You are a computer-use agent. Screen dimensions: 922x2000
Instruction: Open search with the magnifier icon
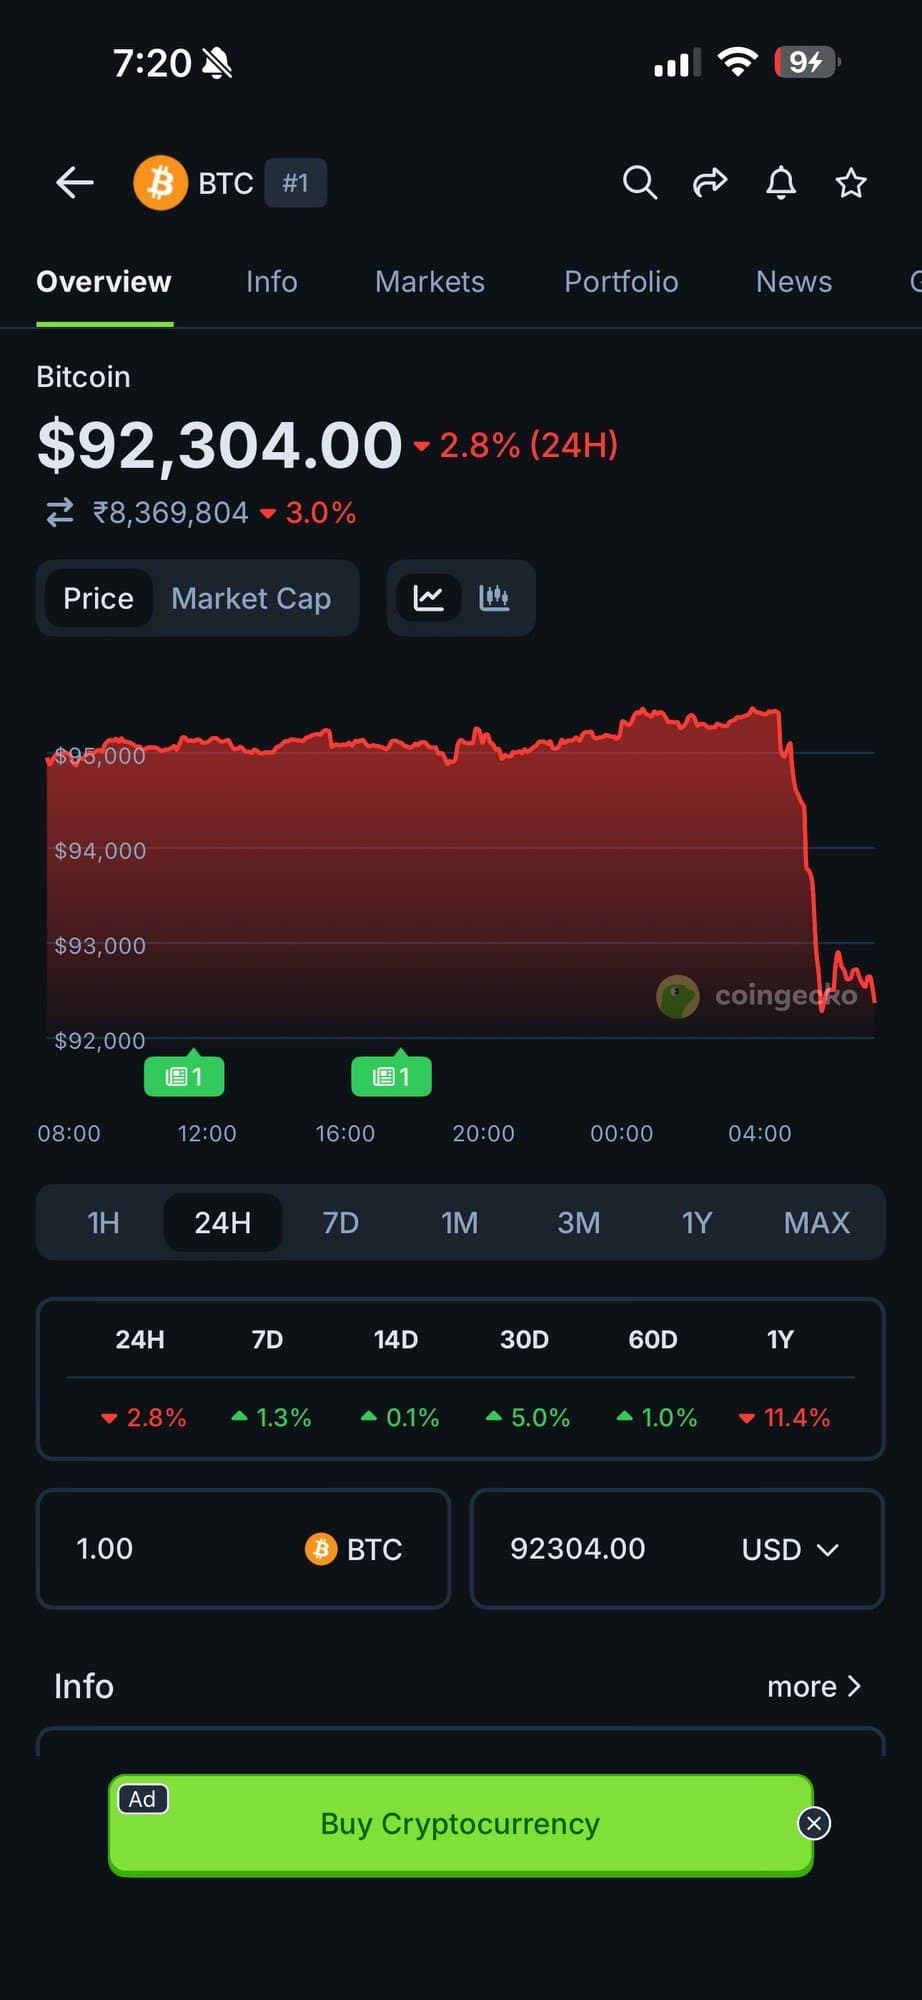pos(639,183)
